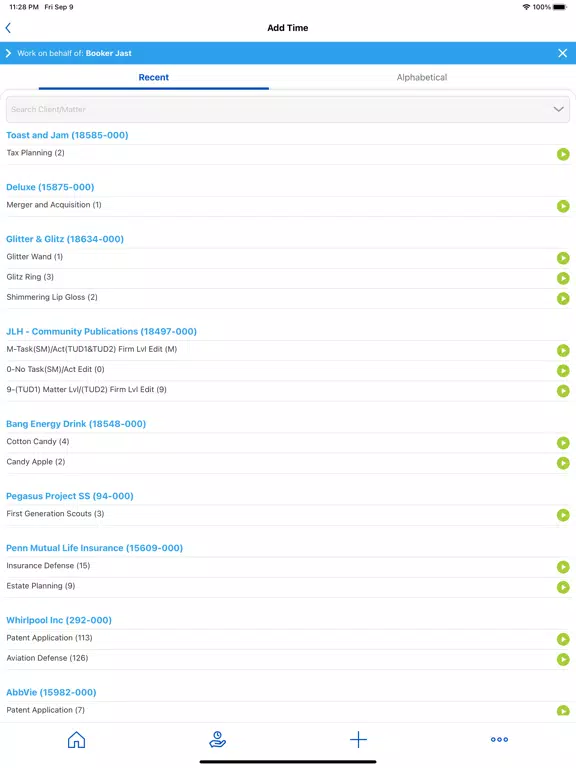
Task: Open the more options ellipsis icon
Action: 500,740
